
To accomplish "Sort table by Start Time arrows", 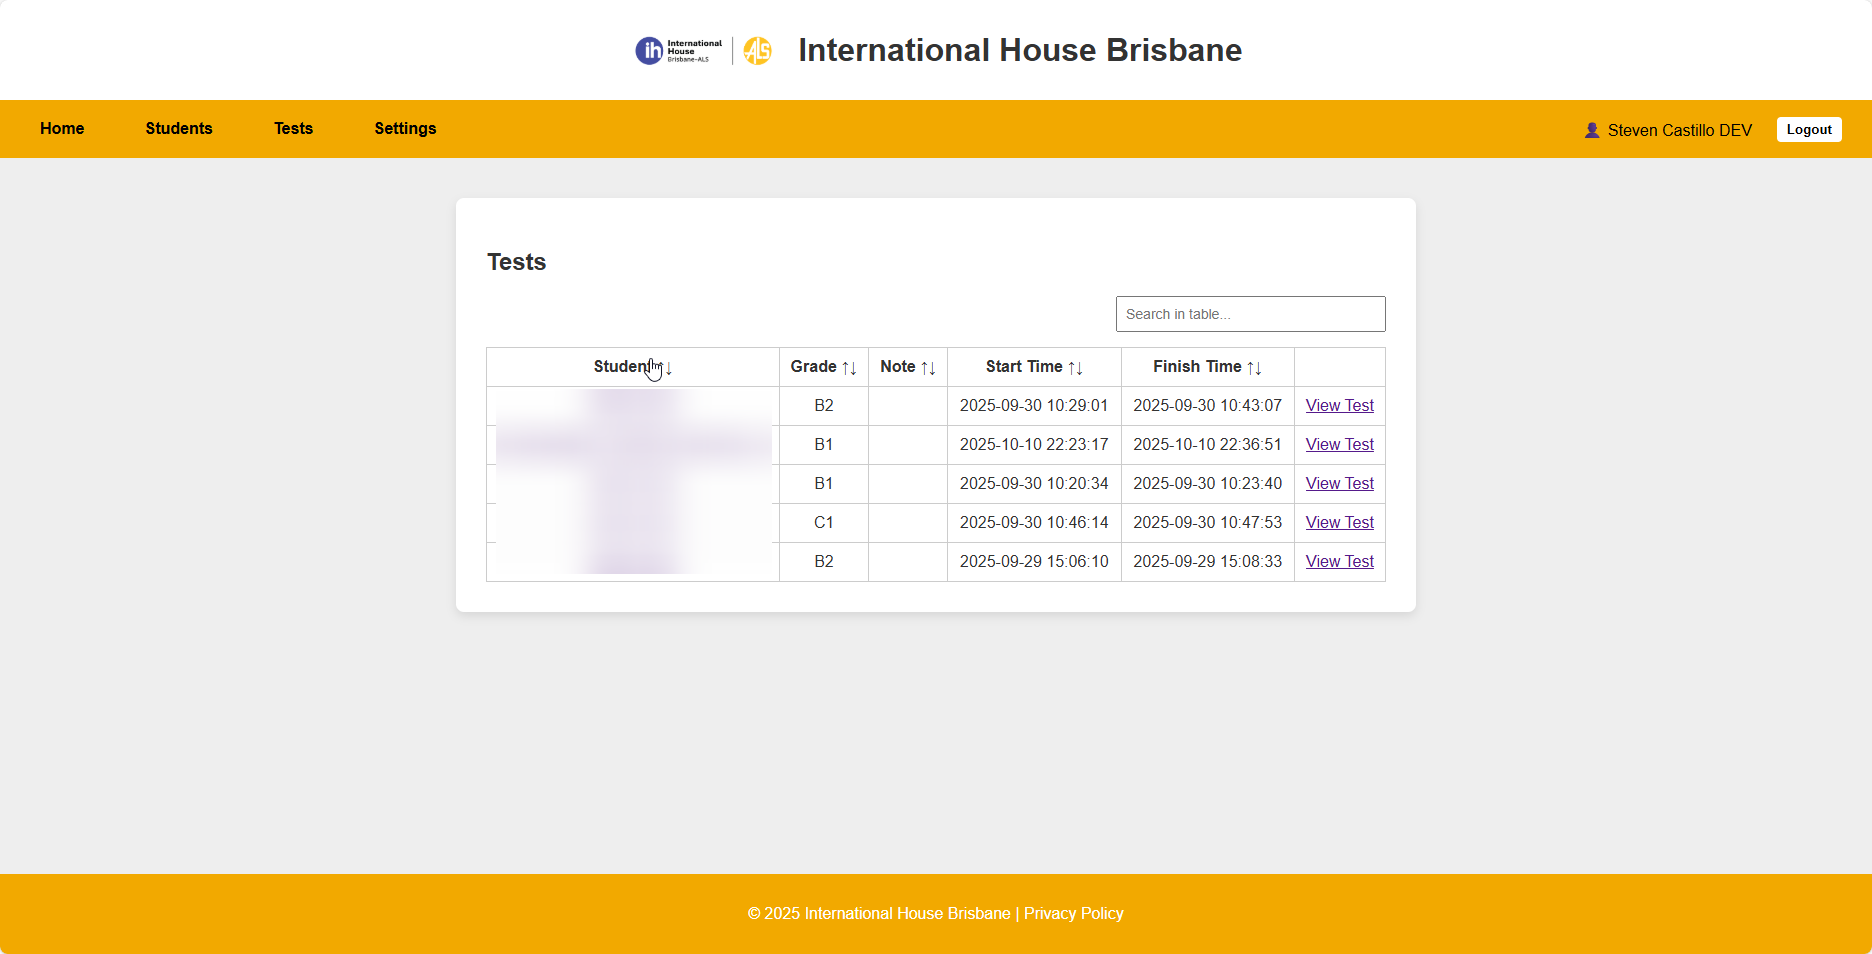I will [x=1075, y=368].
